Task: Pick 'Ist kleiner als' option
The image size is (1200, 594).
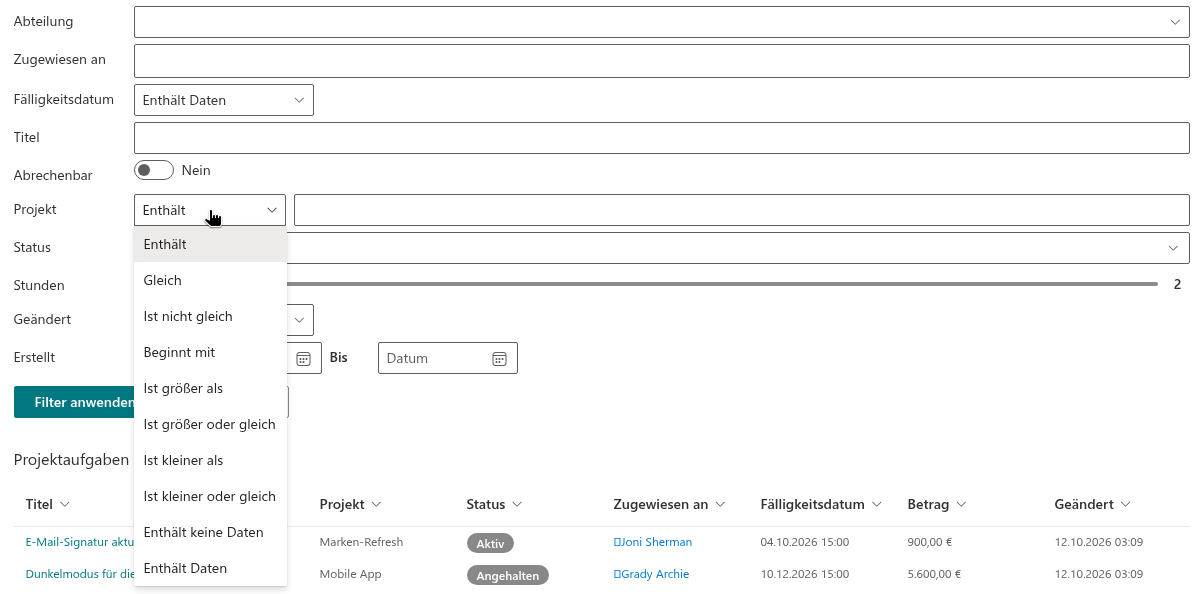Action: point(210,460)
